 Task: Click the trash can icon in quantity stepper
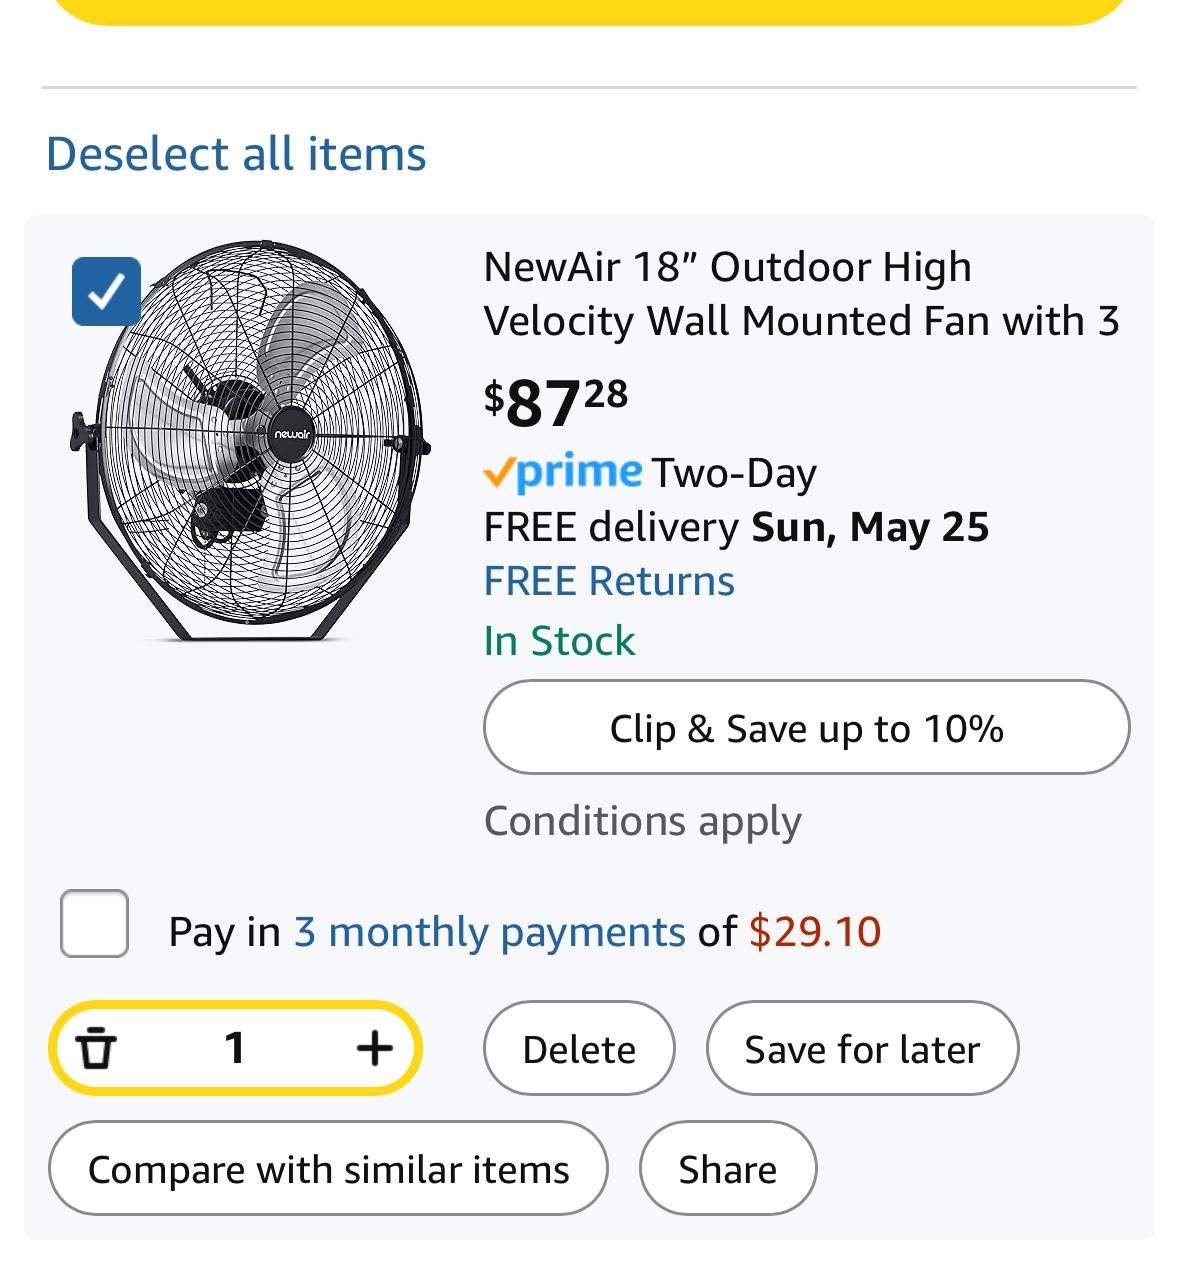96,1048
